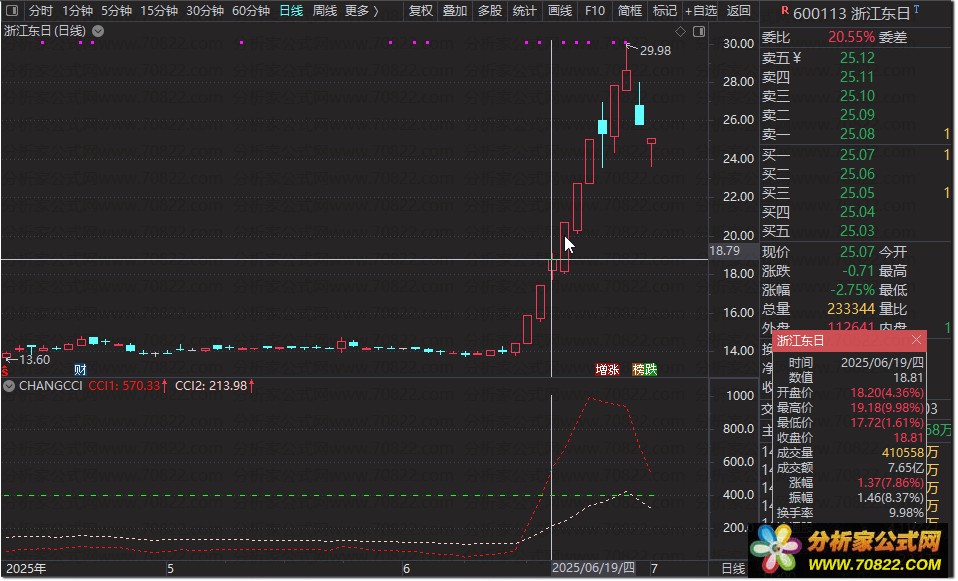Expand dropdown next to 浙江东日 (日线)
Screen dimensions: 958x581
point(98,31)
